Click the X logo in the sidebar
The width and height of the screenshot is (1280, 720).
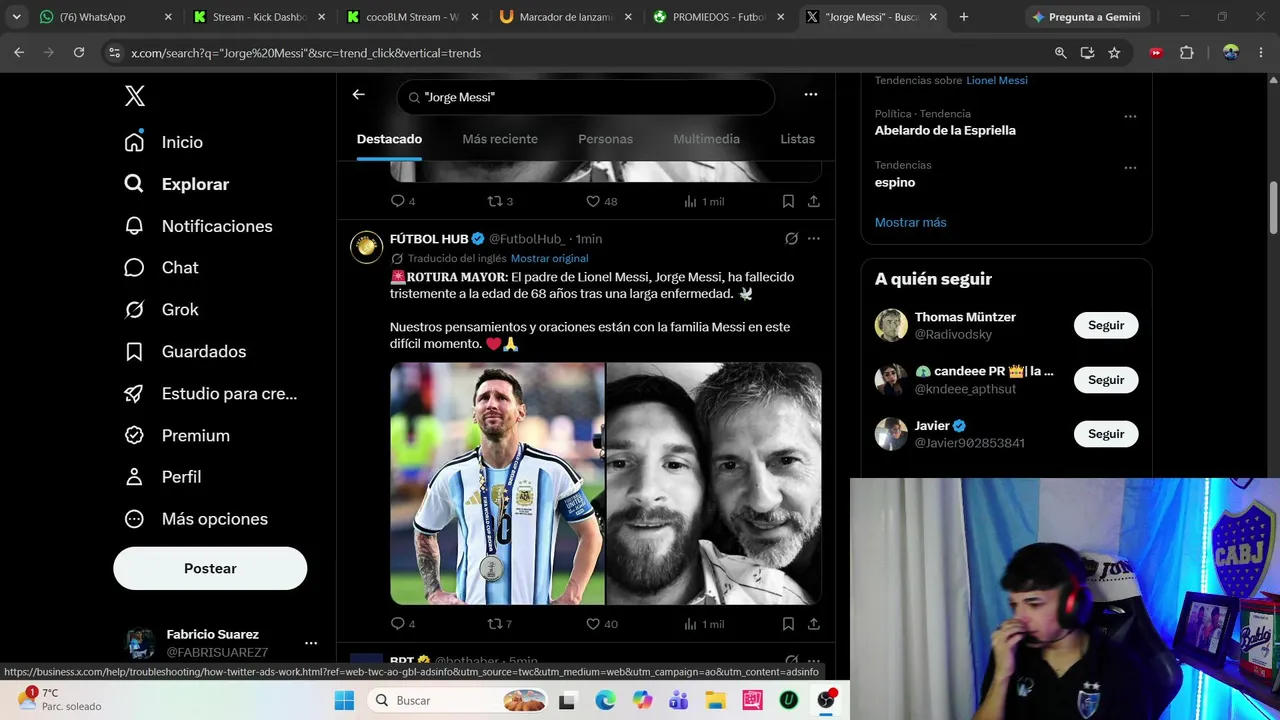(135, 96)
